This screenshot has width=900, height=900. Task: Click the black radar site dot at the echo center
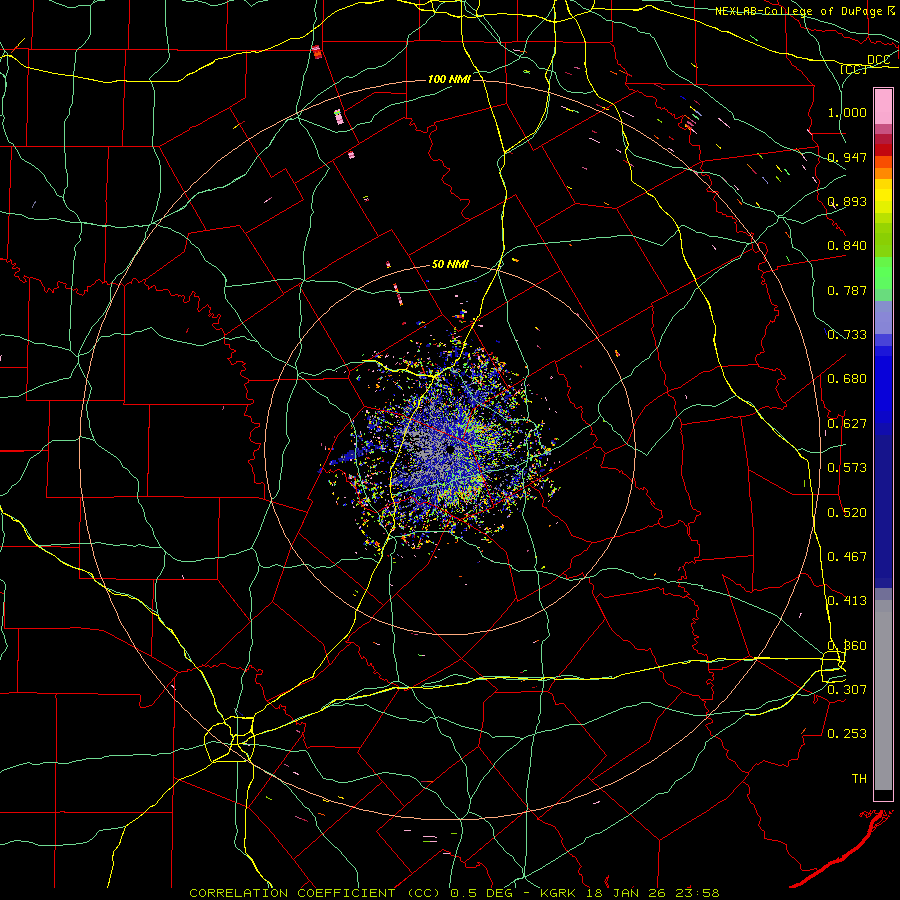451,450
